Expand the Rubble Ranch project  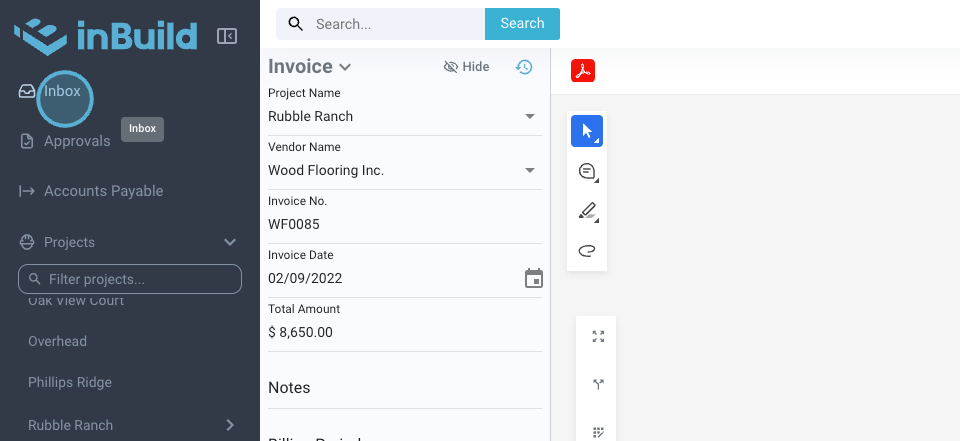[x=230, y=425]
